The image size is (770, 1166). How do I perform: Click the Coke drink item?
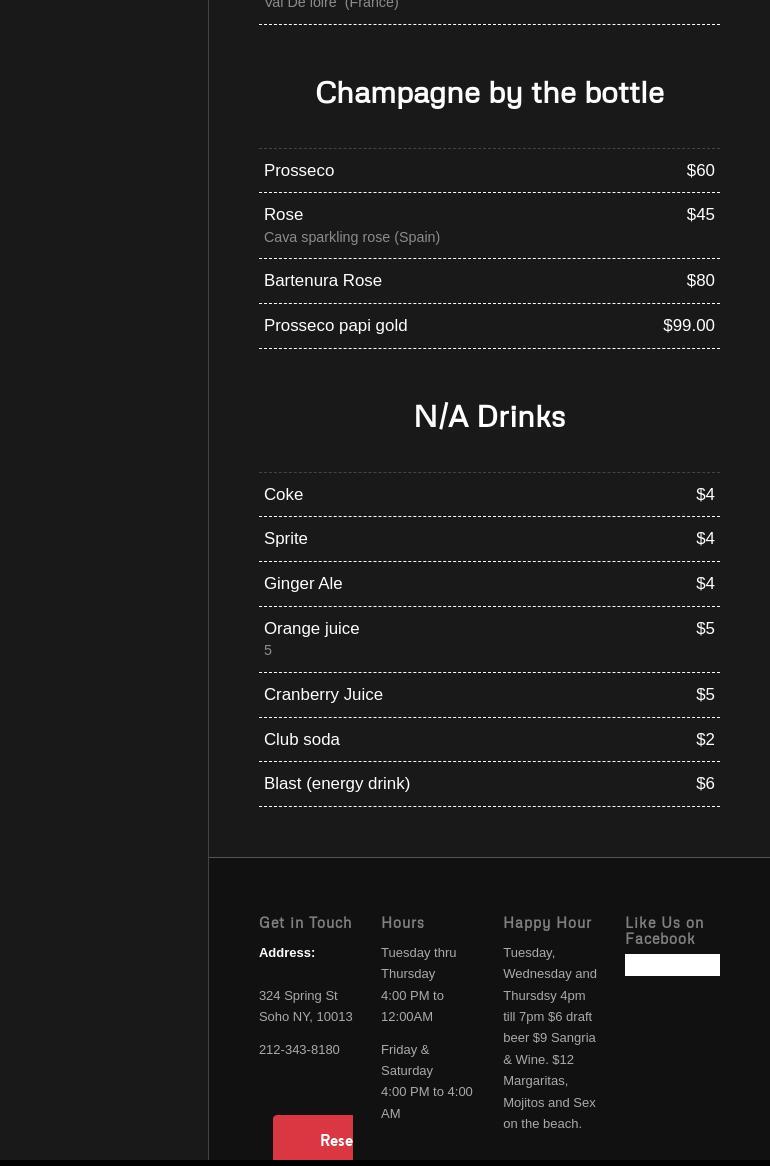coord(283,494)
